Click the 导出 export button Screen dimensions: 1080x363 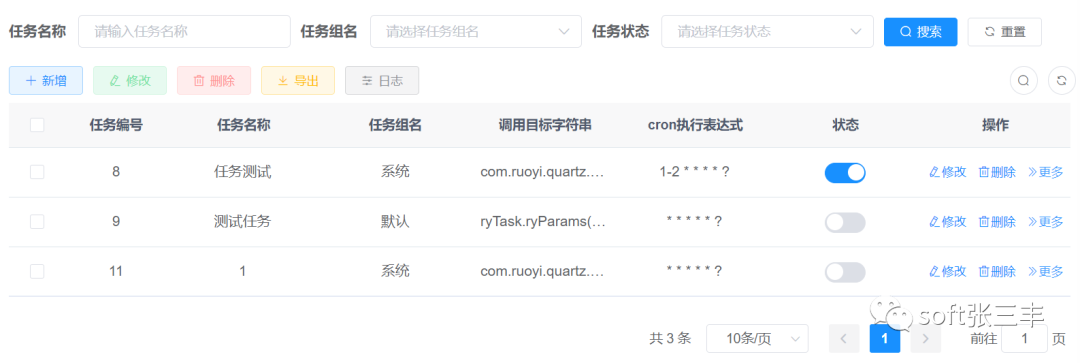click(x=298, y=81)
